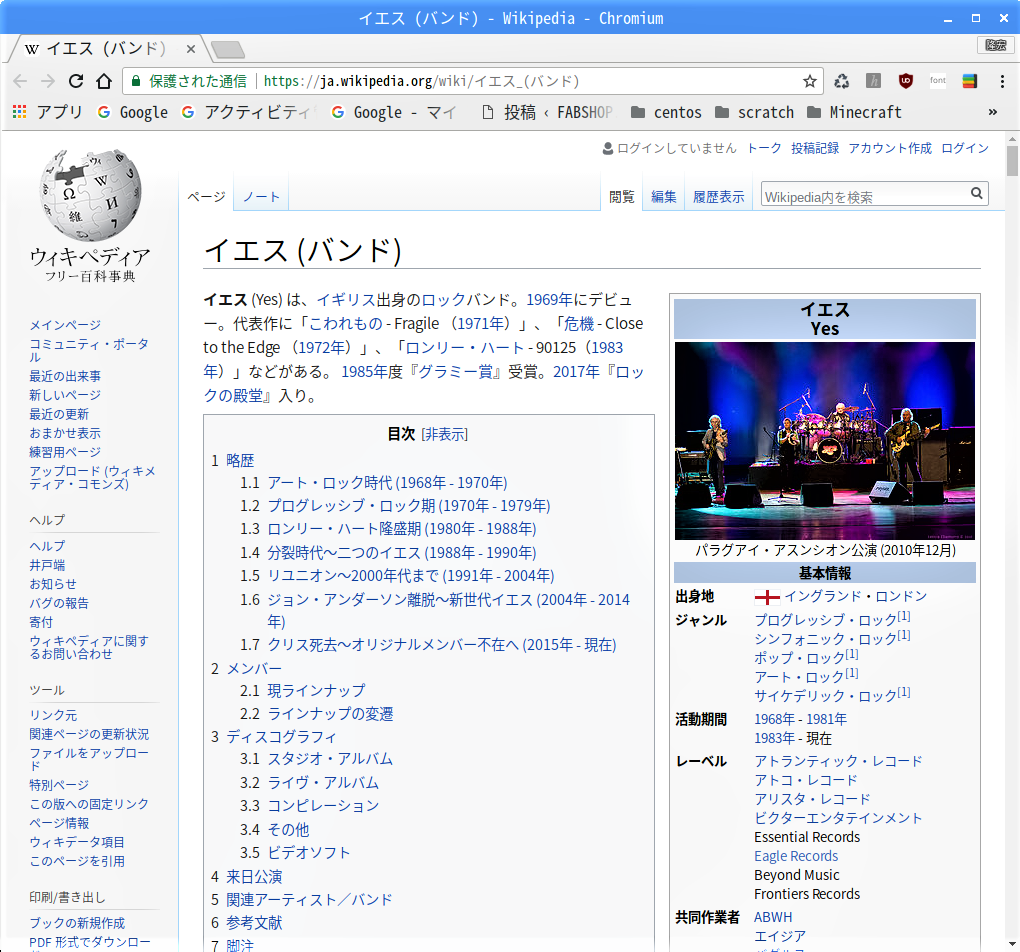Viewport: 1020px width, 952px height.
Task: Click the browser forward arrow
Action: pyautogui.click(x=48, y=81)
